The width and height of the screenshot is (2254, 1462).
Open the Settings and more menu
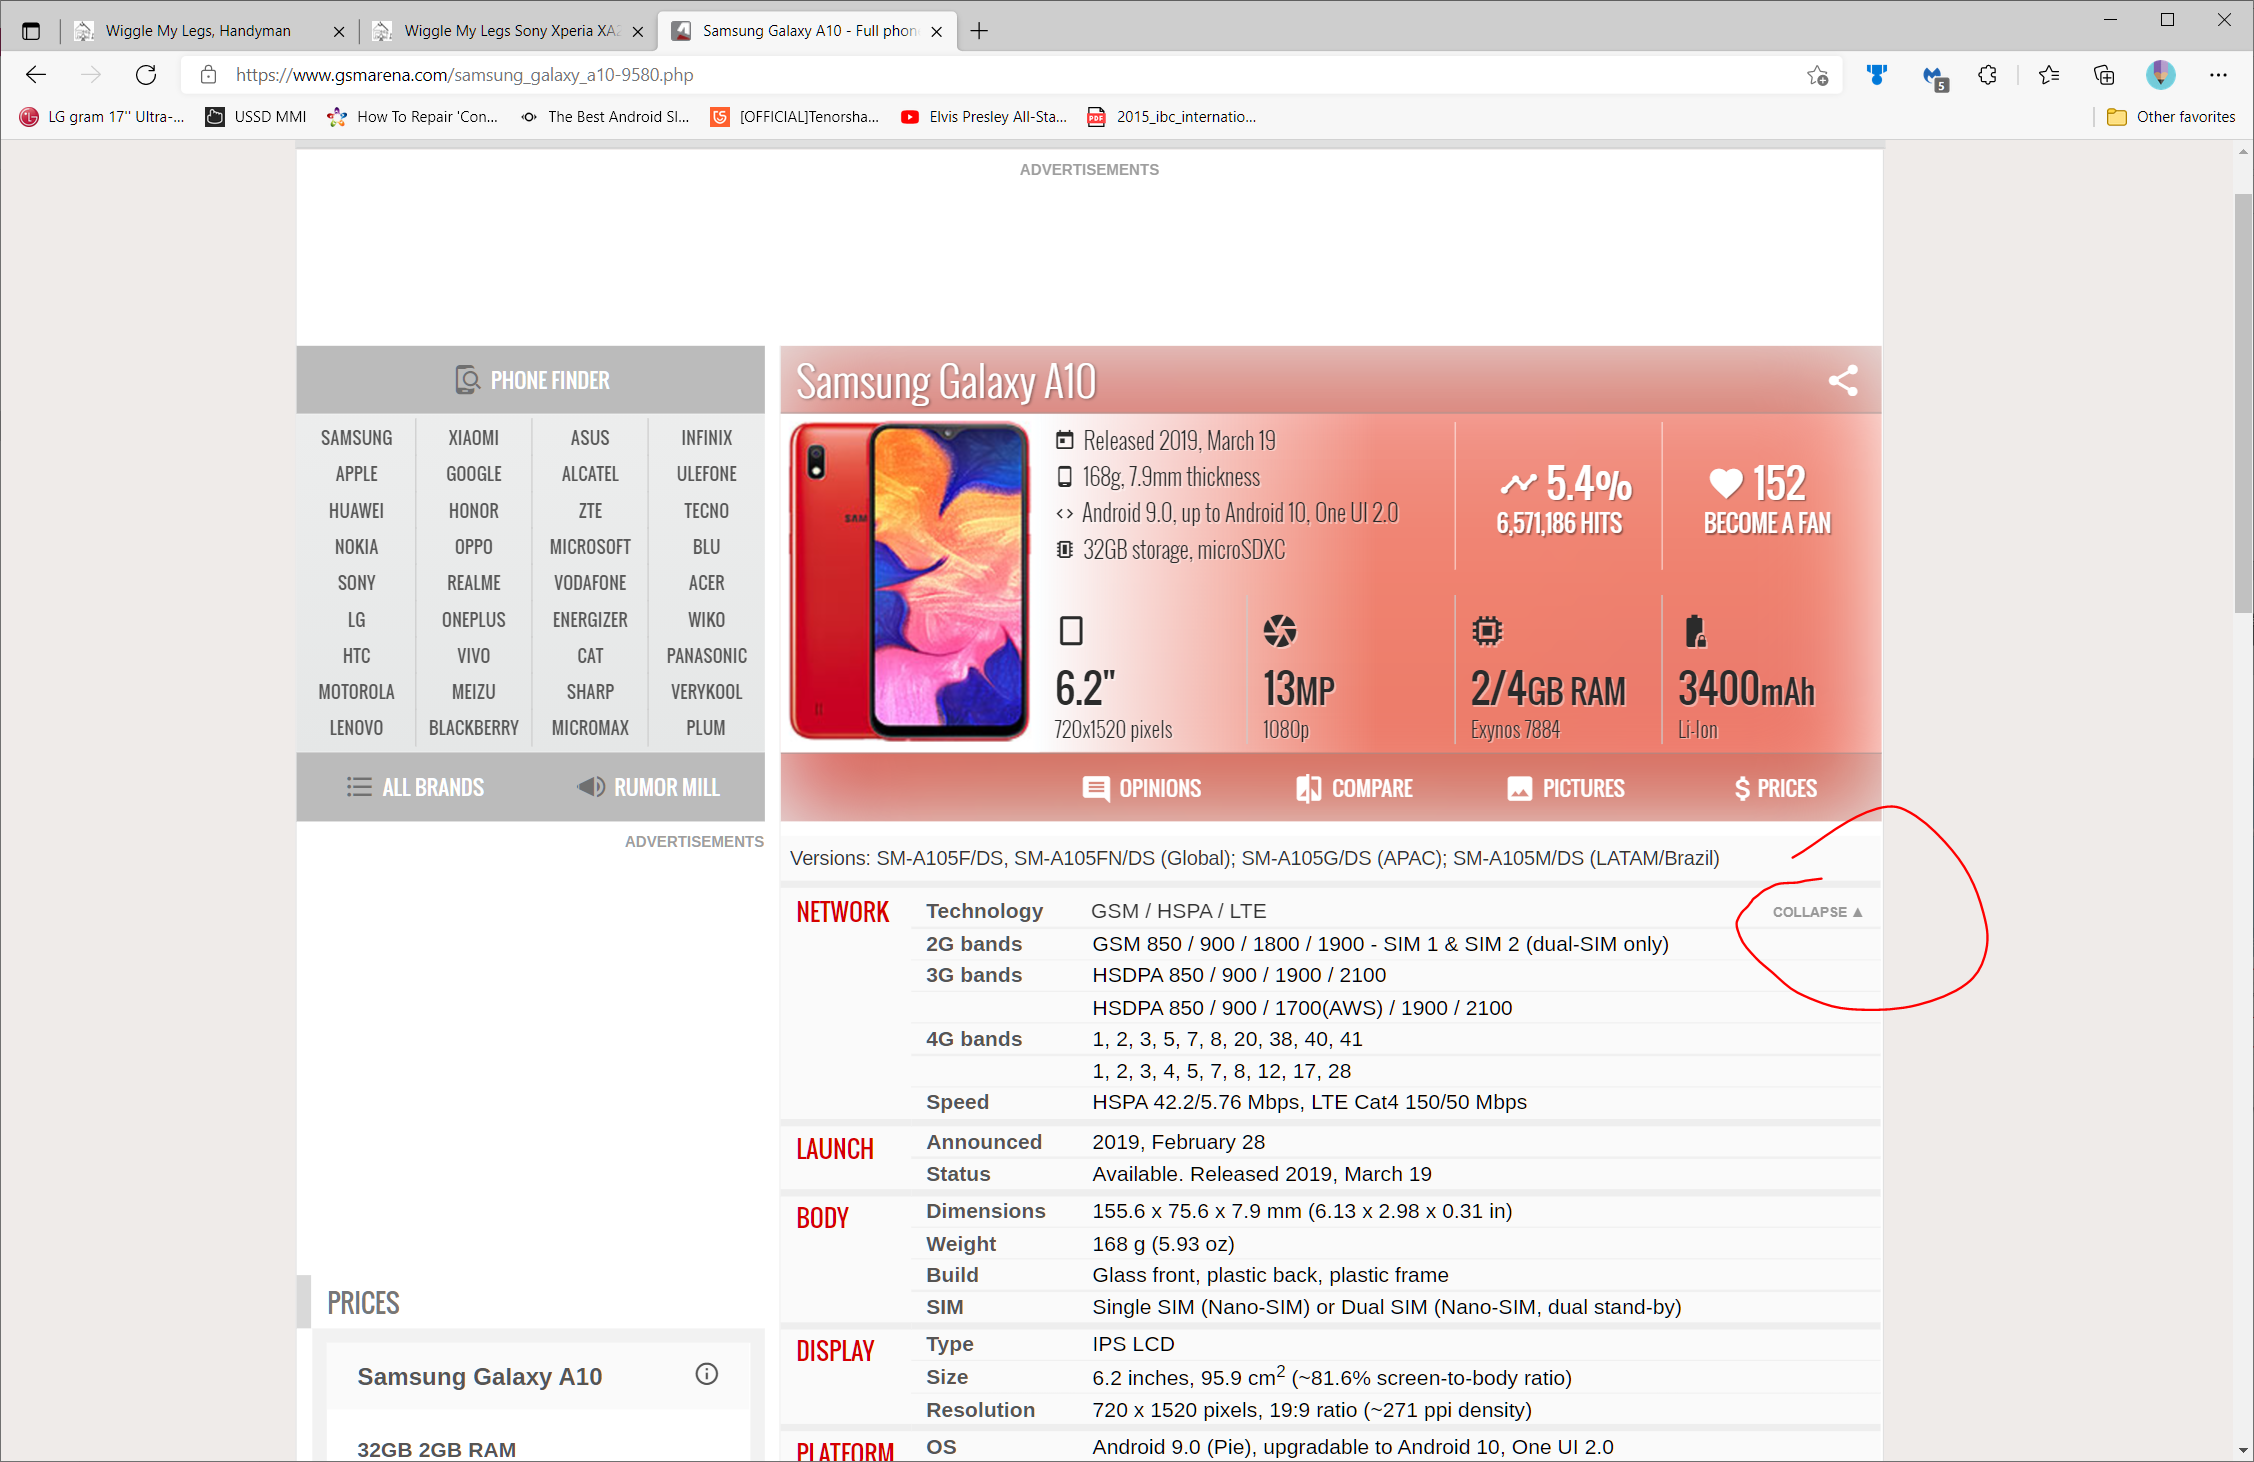(2218, 75)
